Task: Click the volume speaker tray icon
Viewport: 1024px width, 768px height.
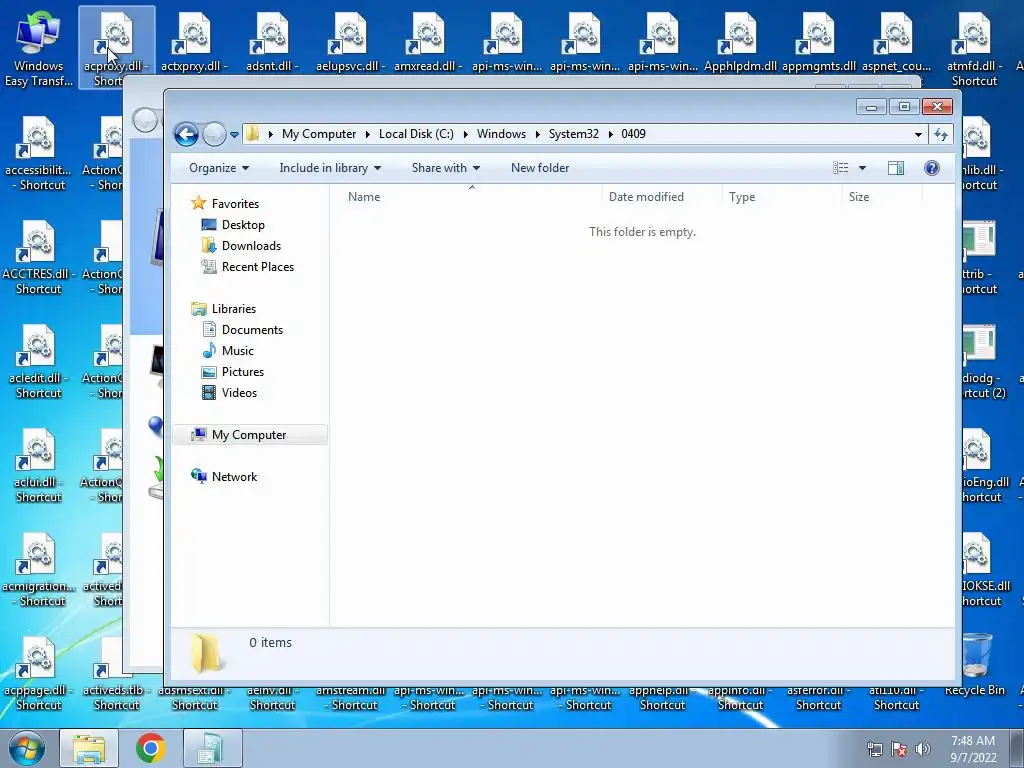Action: click(x=923, y=749)
